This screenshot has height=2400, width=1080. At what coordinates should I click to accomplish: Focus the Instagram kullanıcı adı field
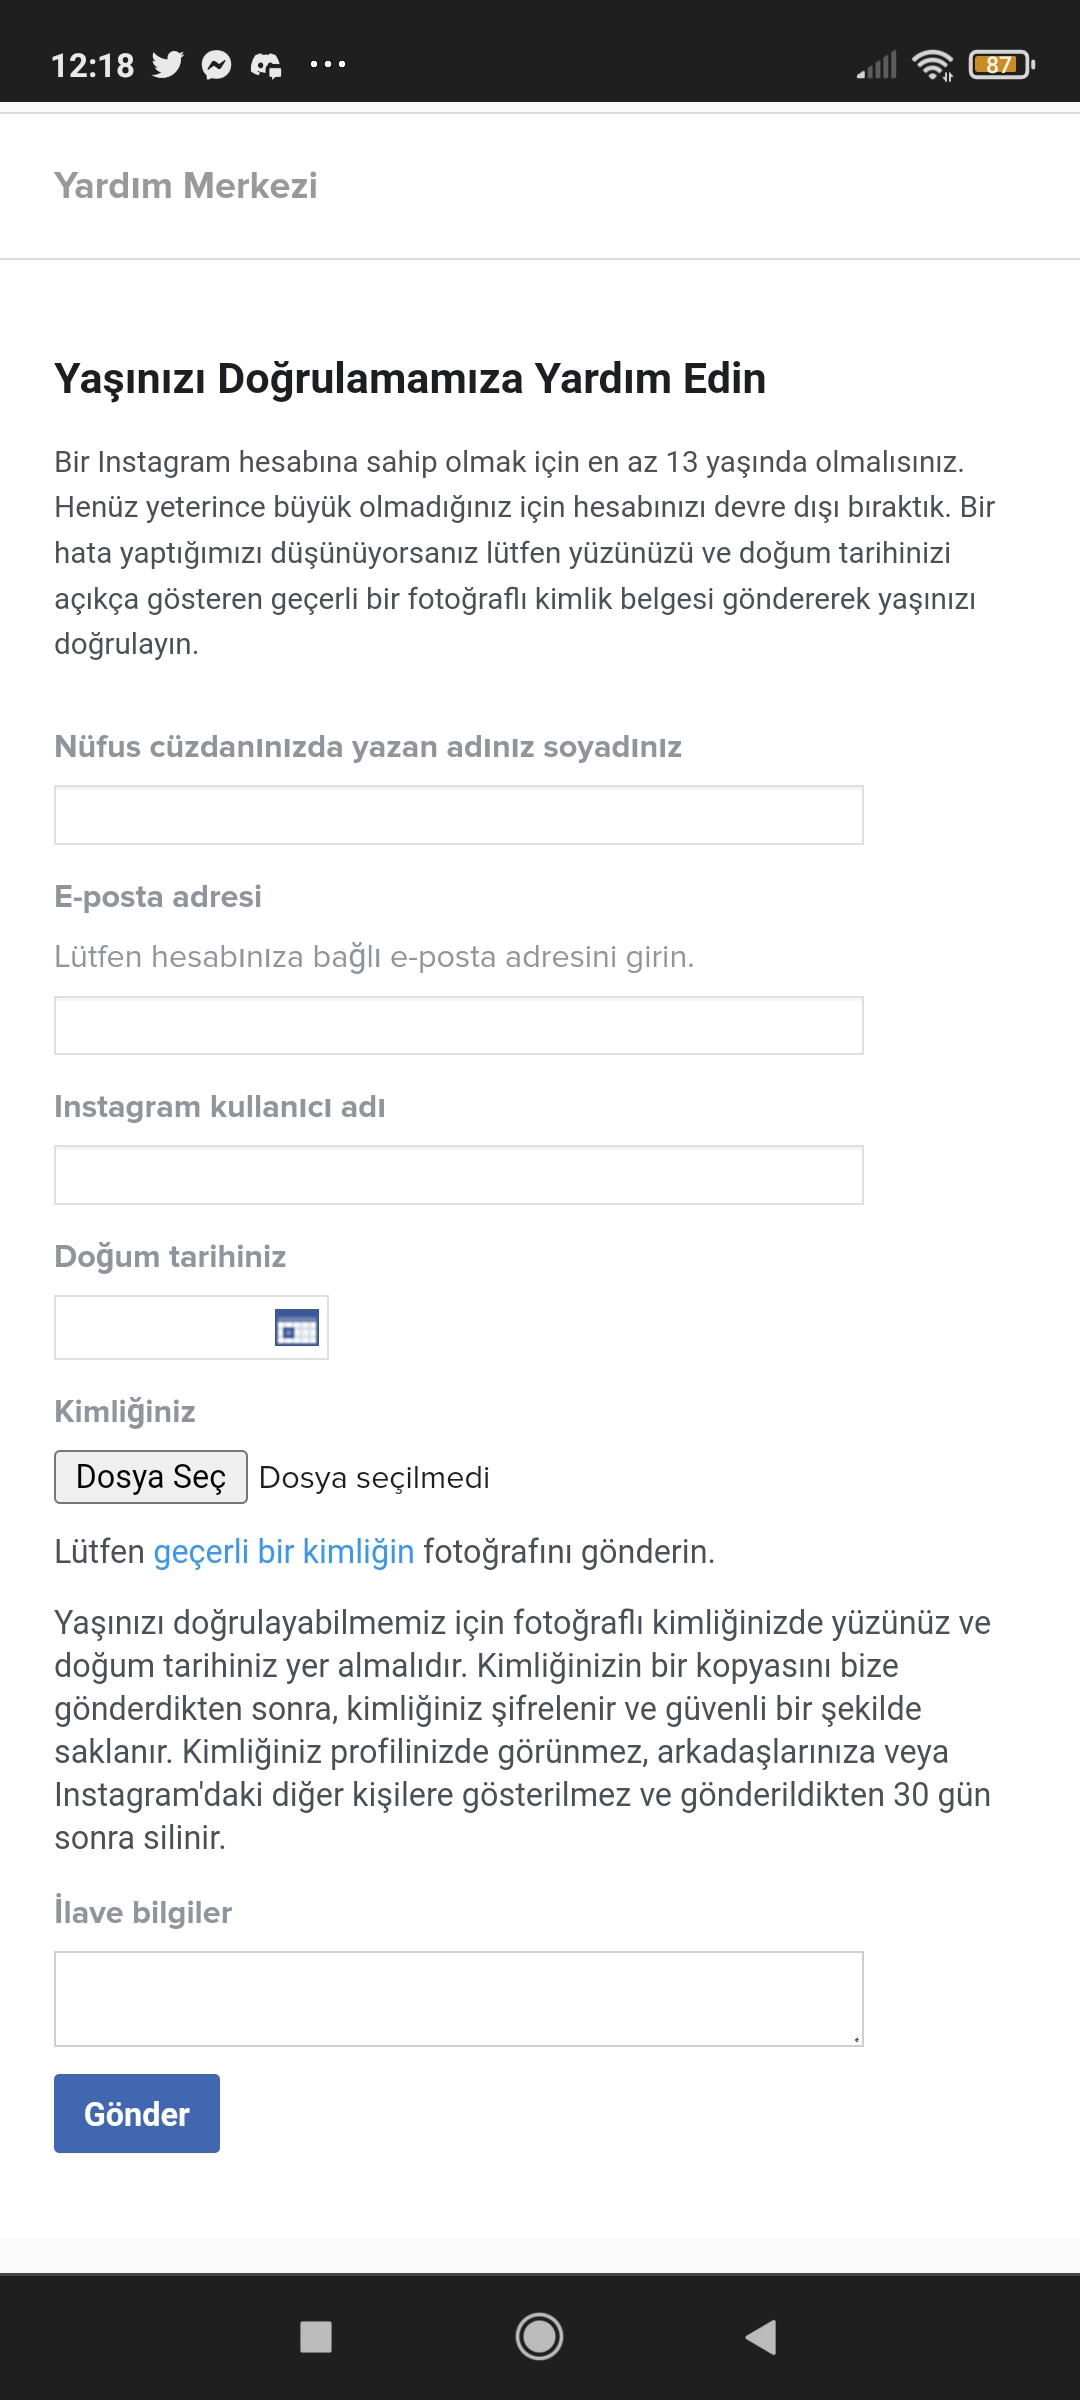[459, 1175]
